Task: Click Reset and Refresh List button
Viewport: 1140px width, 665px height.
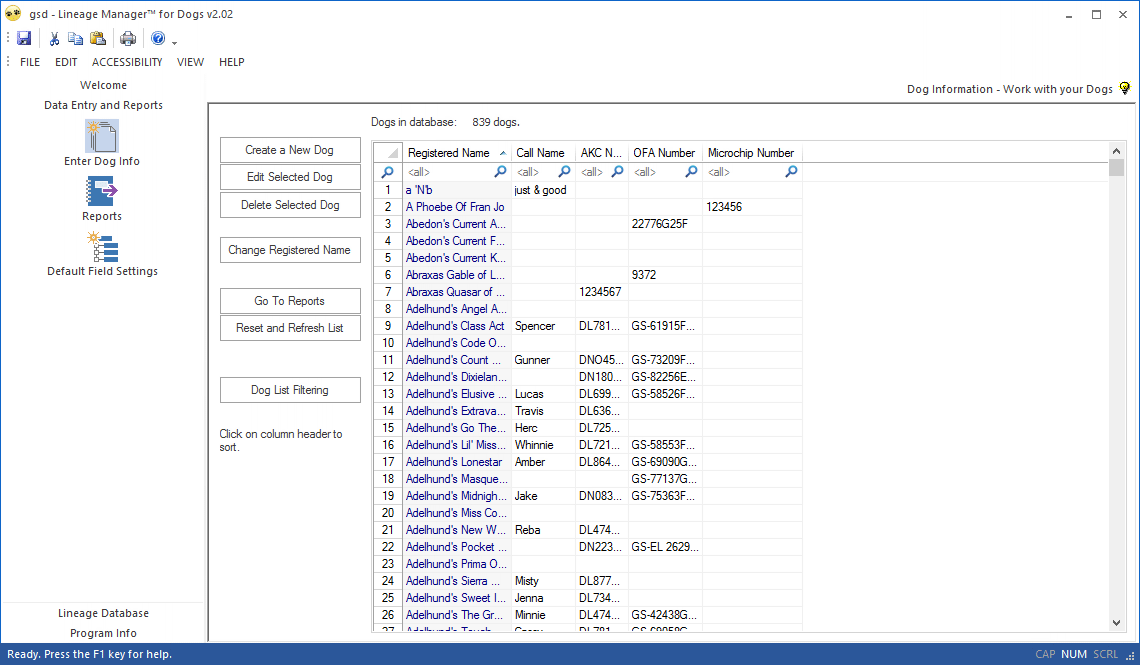Action: click(x=290, y=328)
